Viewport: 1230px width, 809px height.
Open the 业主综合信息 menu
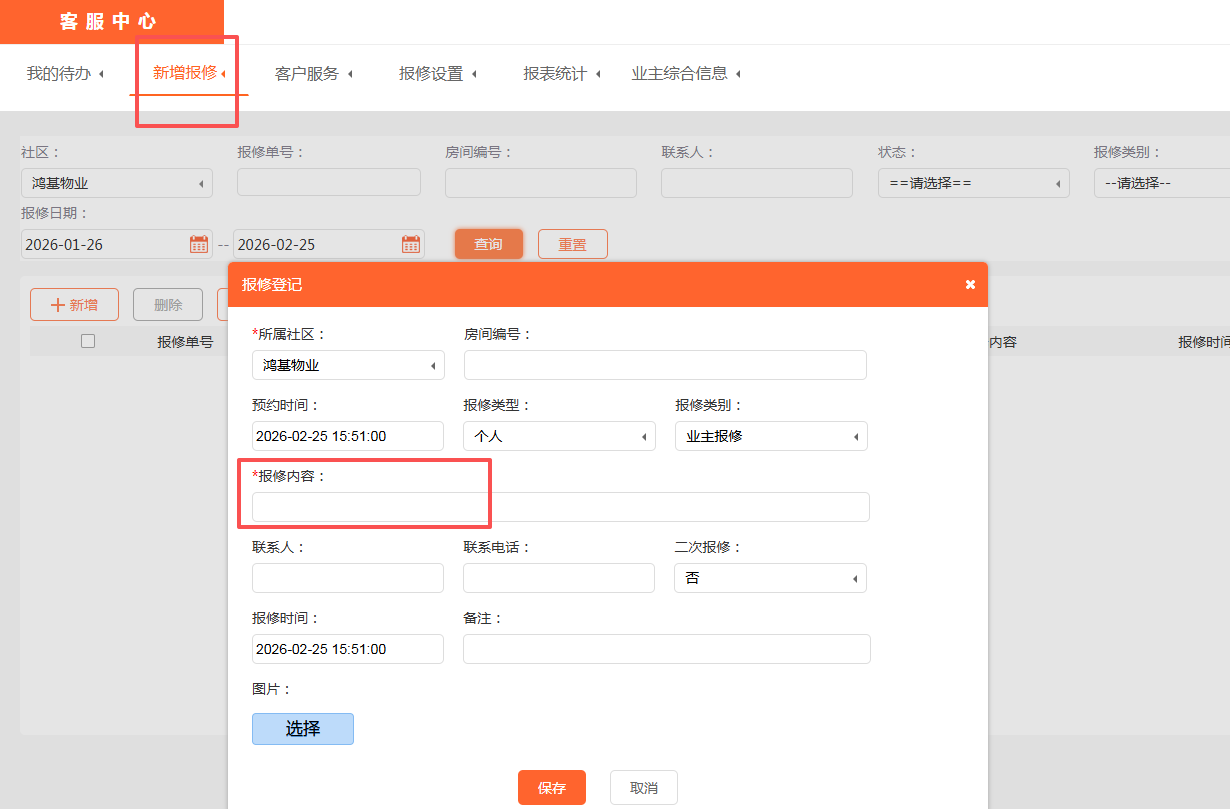[683, 73]
